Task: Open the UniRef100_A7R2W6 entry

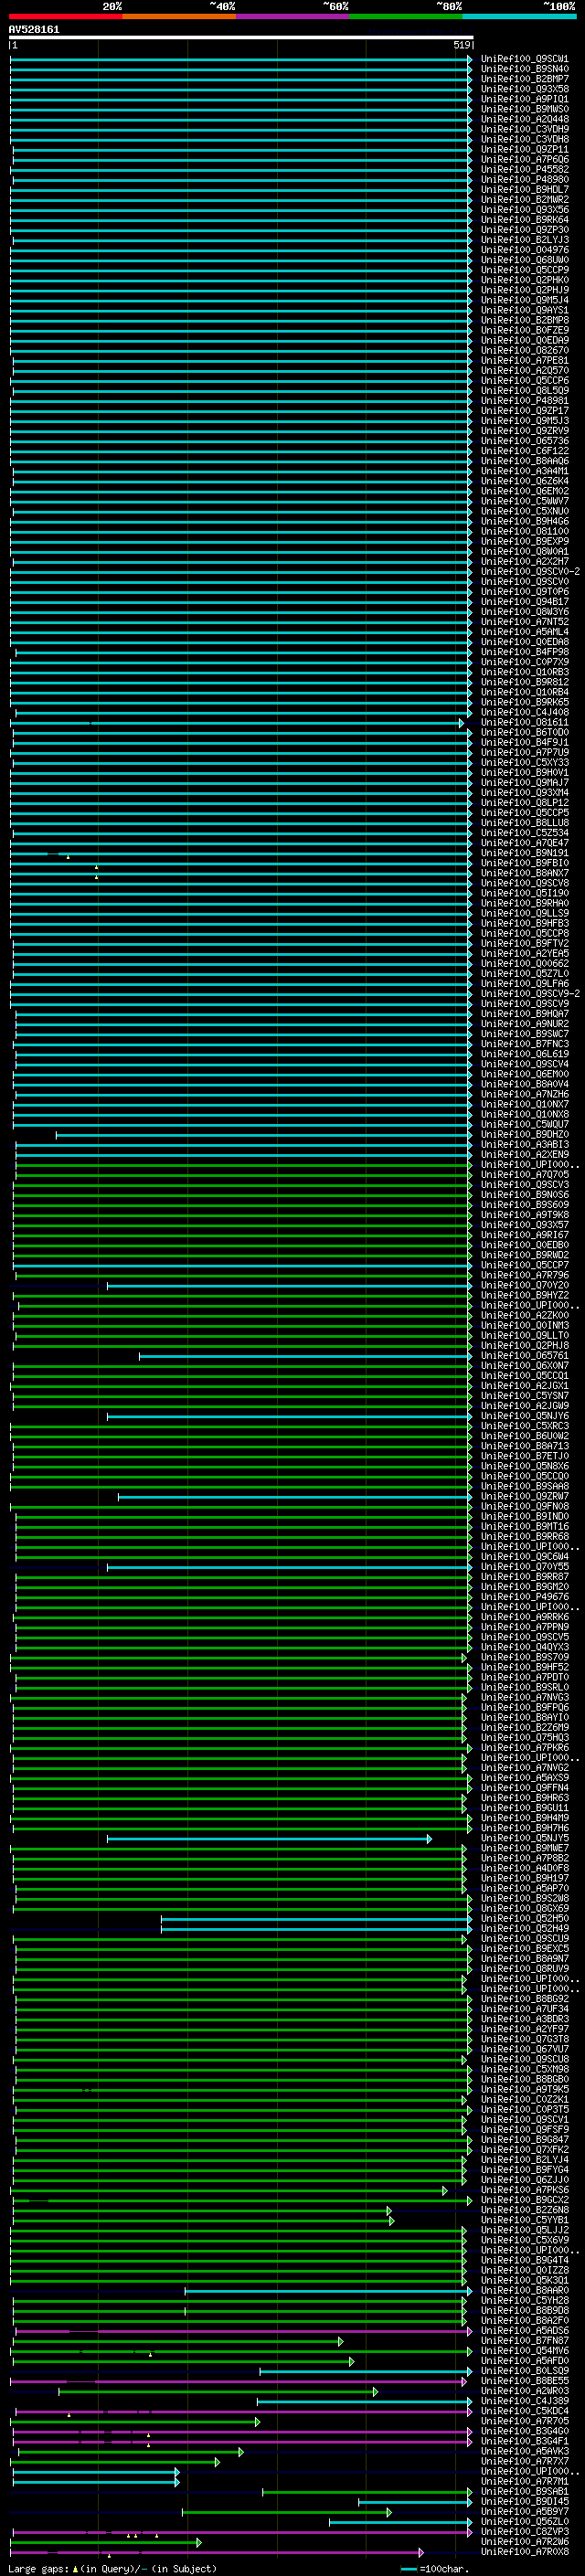Action: (524, 2541)
